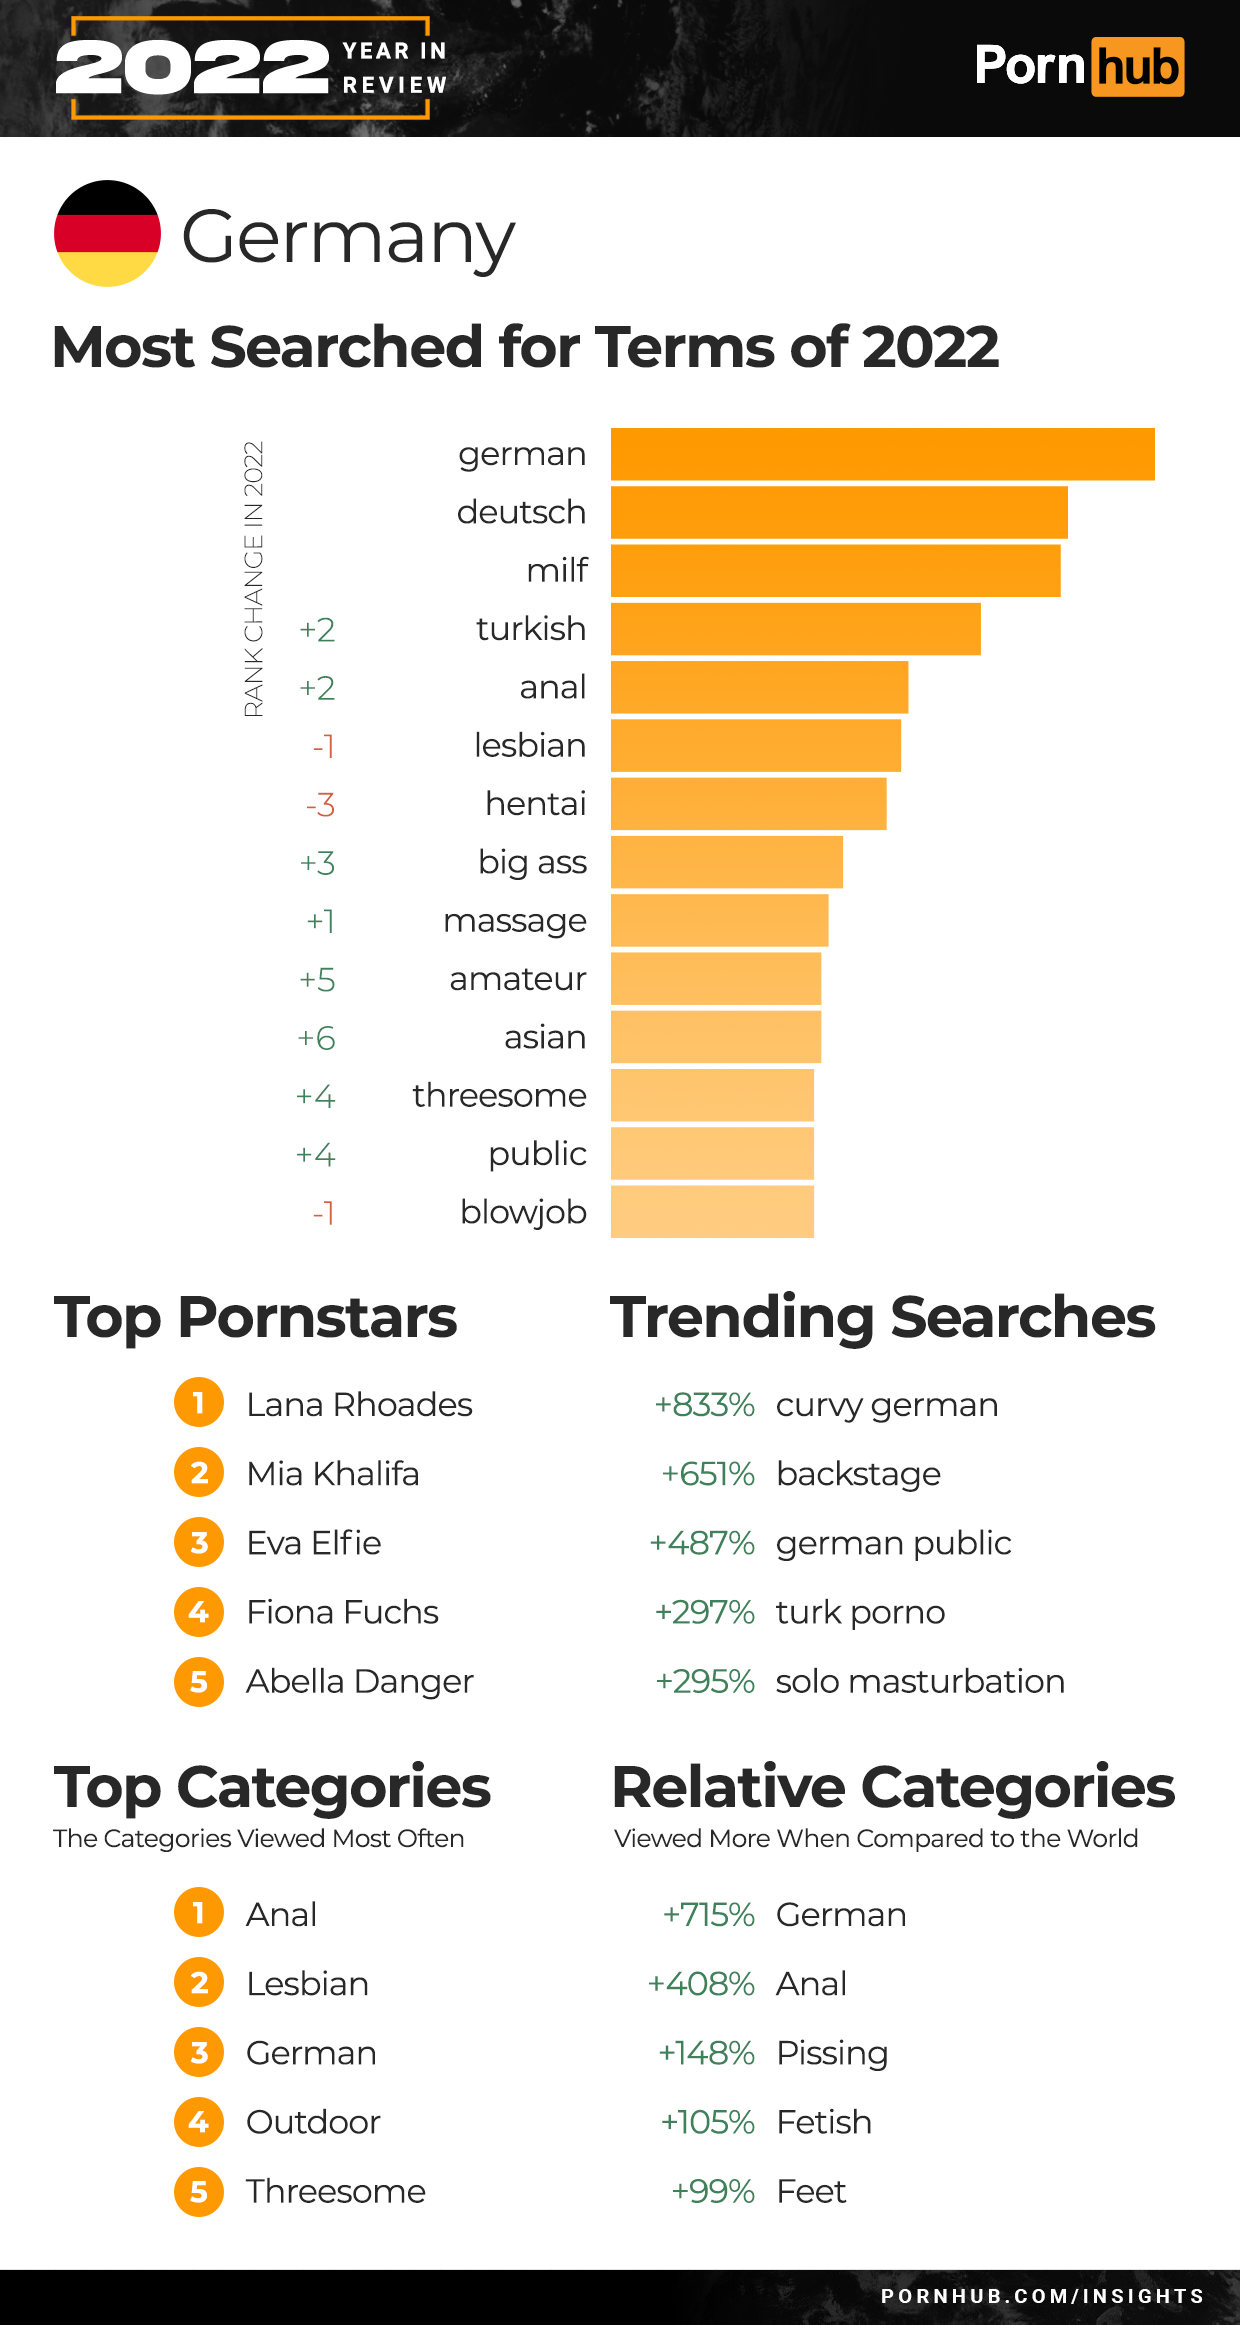Click the 'RANK CHANGE IN 2022' vertical label
Screen dimensions: 1240x2325
pos(254,578)
